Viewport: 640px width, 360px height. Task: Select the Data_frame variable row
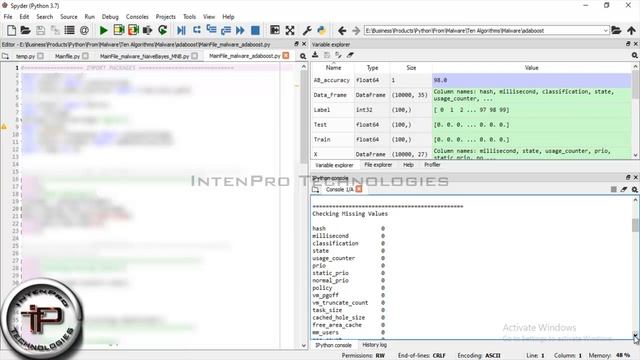471,95
